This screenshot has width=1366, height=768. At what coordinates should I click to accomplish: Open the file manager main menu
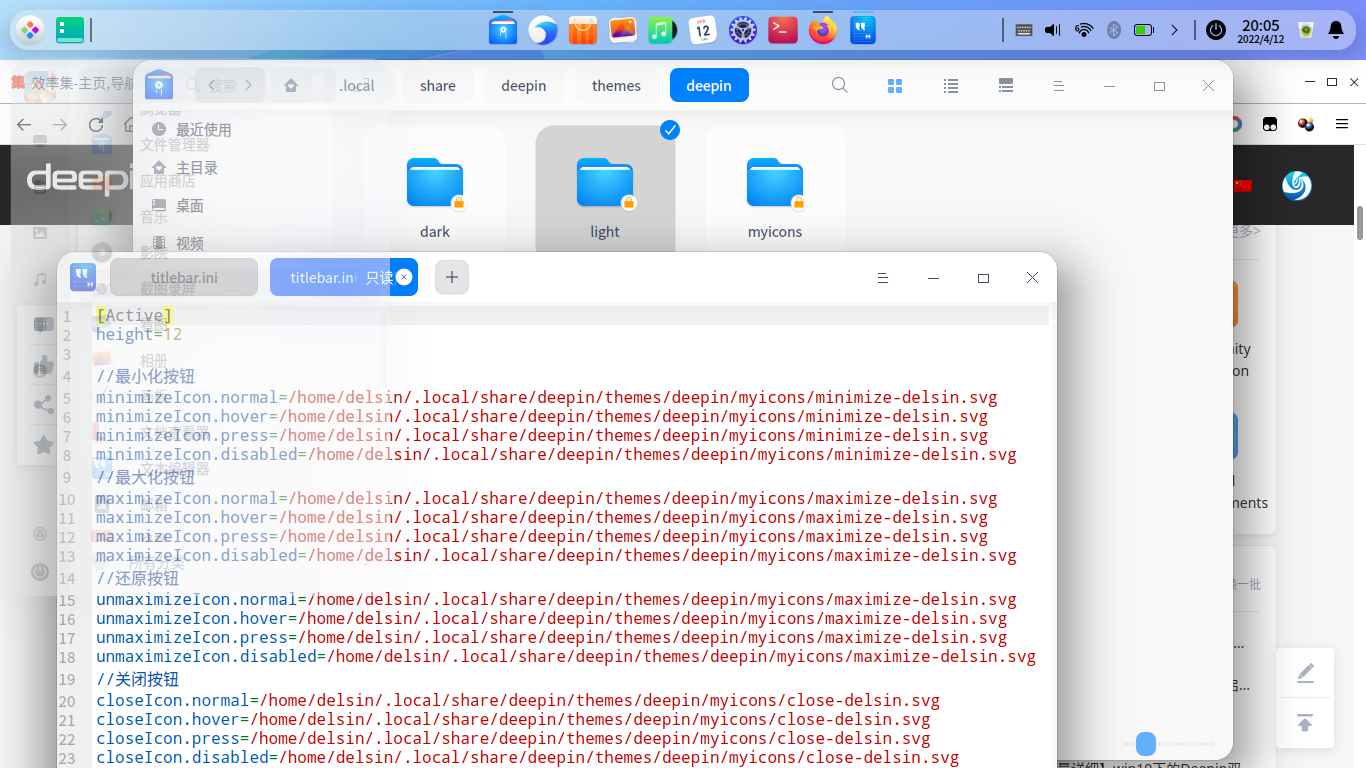pos(1058,86)
